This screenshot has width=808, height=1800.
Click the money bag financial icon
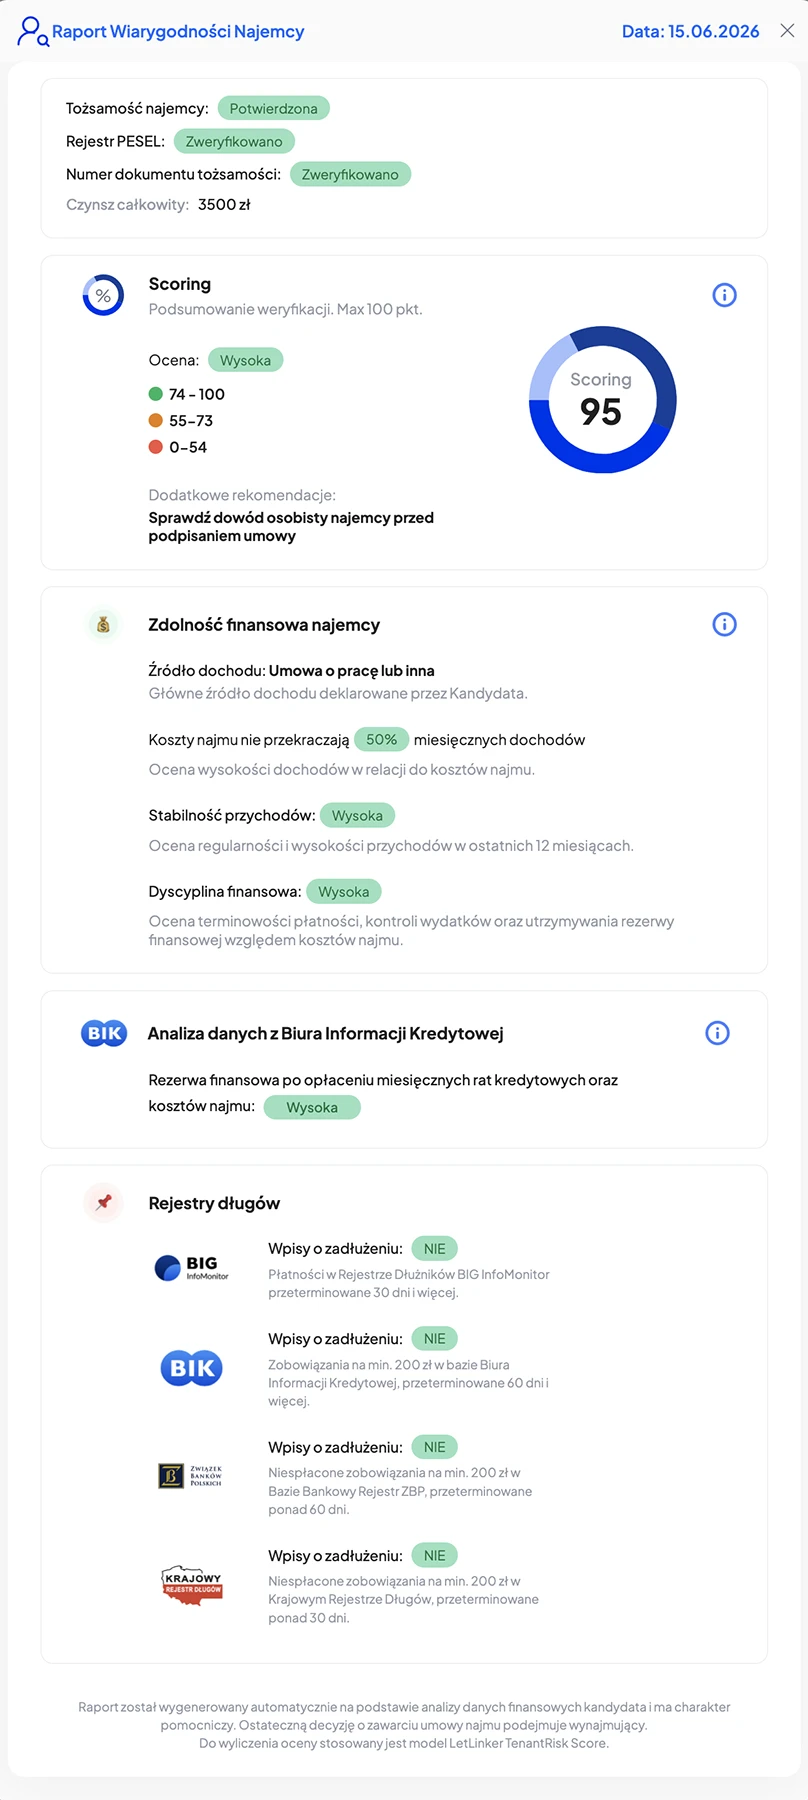pyautogui.click(x=103, y=625)
